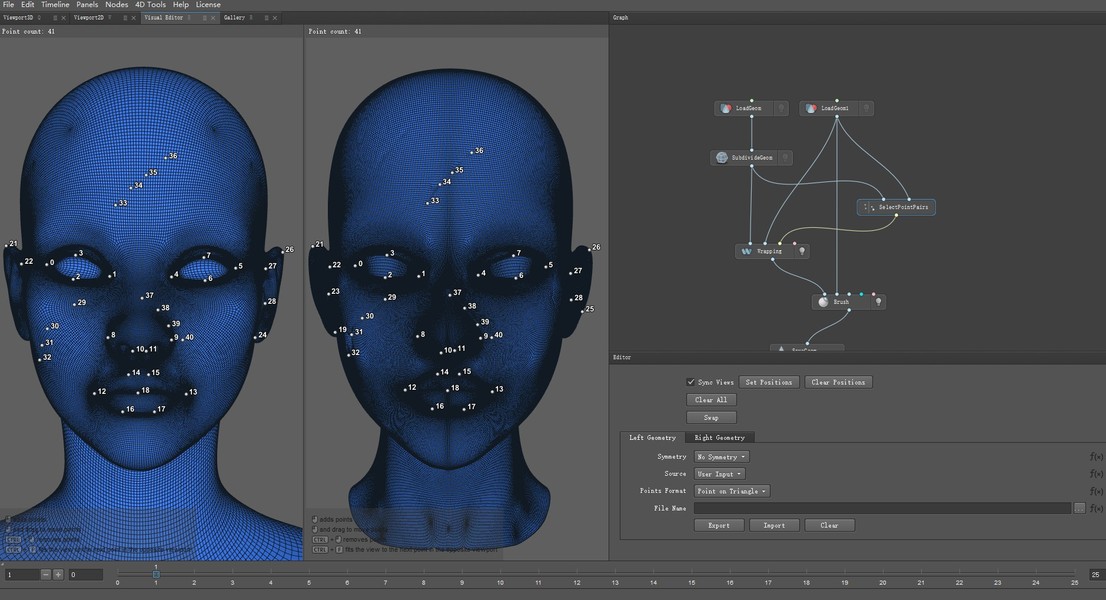Select the Right Geometry tab
The image size is (1106, 600).
pos(719,438)
